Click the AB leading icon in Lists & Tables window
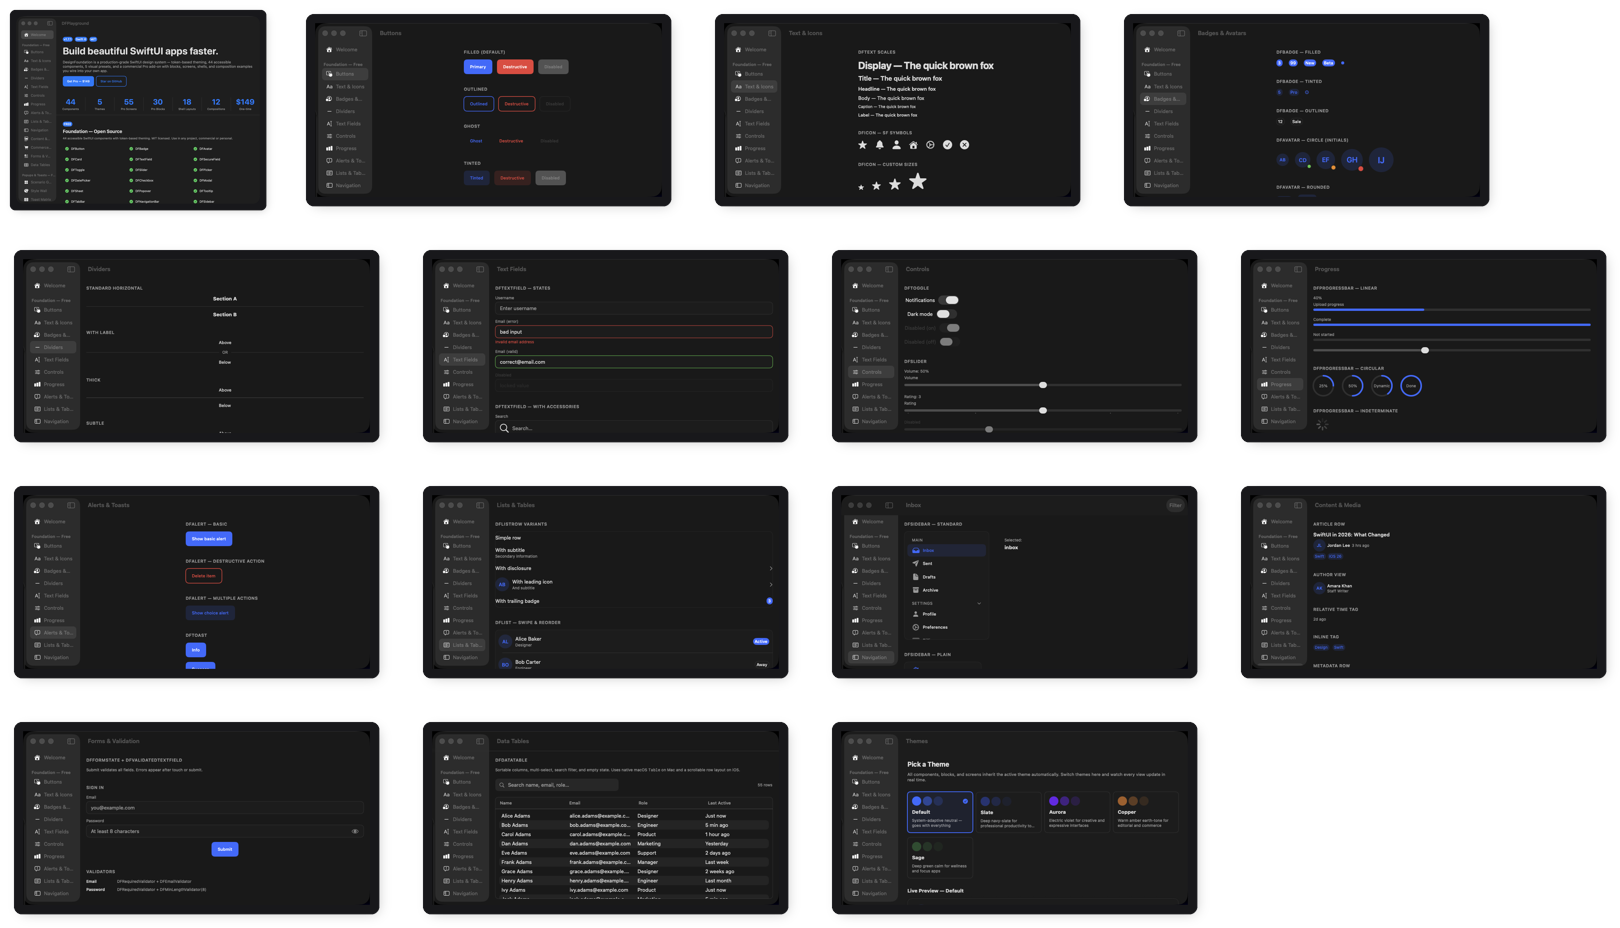Screen dimensions: 1620x928 502,584
